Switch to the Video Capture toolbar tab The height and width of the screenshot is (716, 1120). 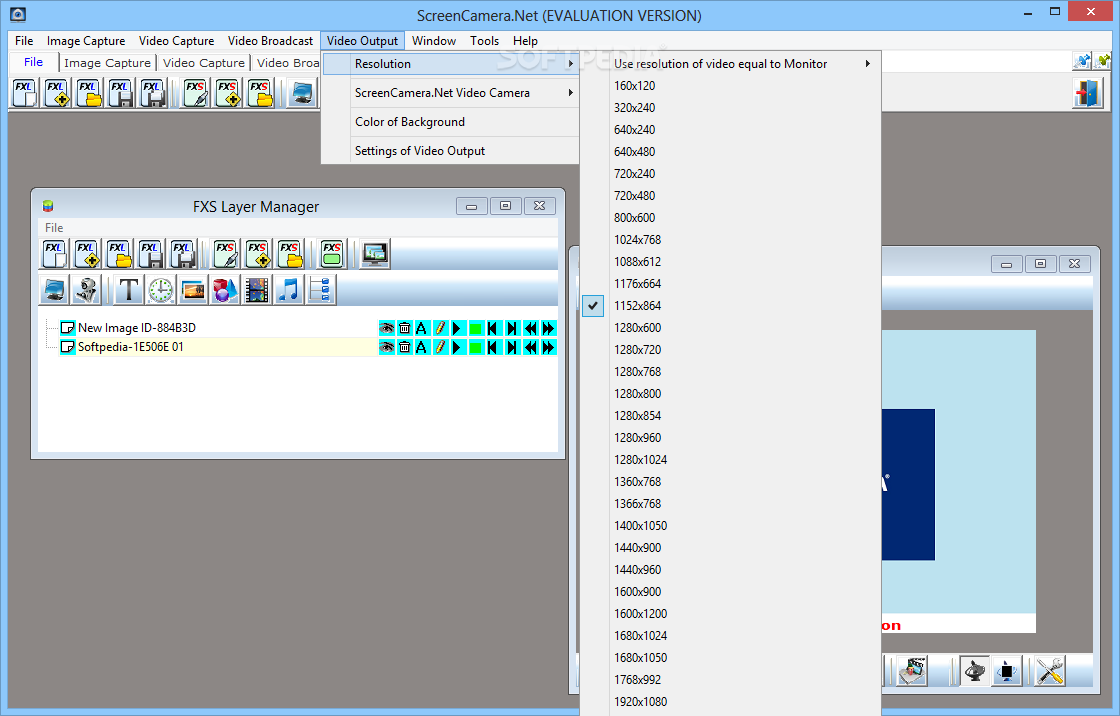(204, 63)
